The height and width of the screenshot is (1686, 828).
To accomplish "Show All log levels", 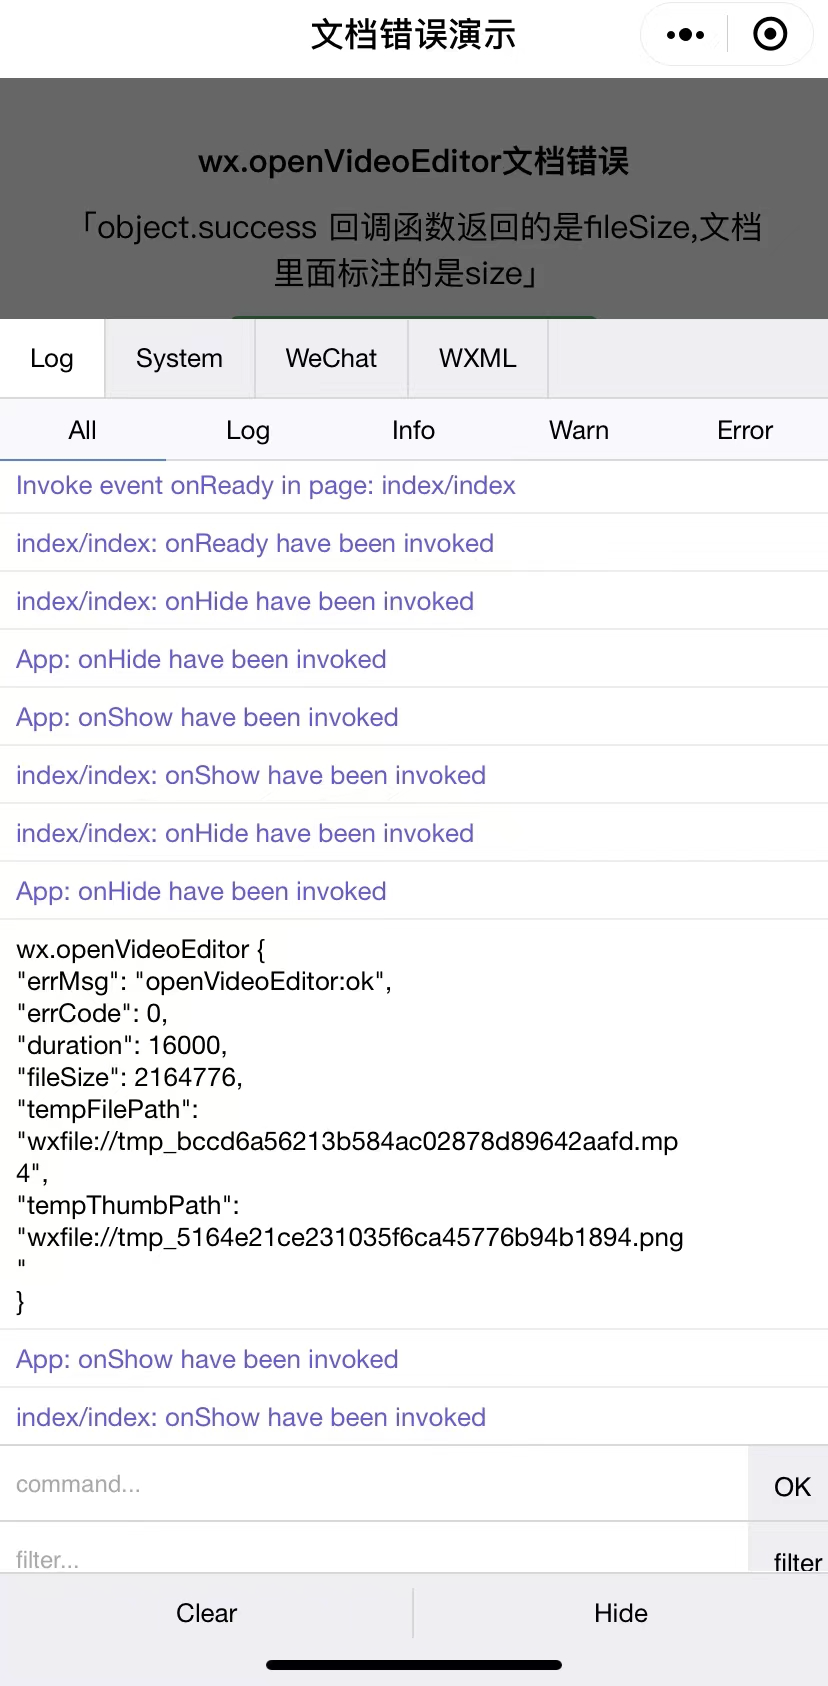I will click(x=83, y=430).
